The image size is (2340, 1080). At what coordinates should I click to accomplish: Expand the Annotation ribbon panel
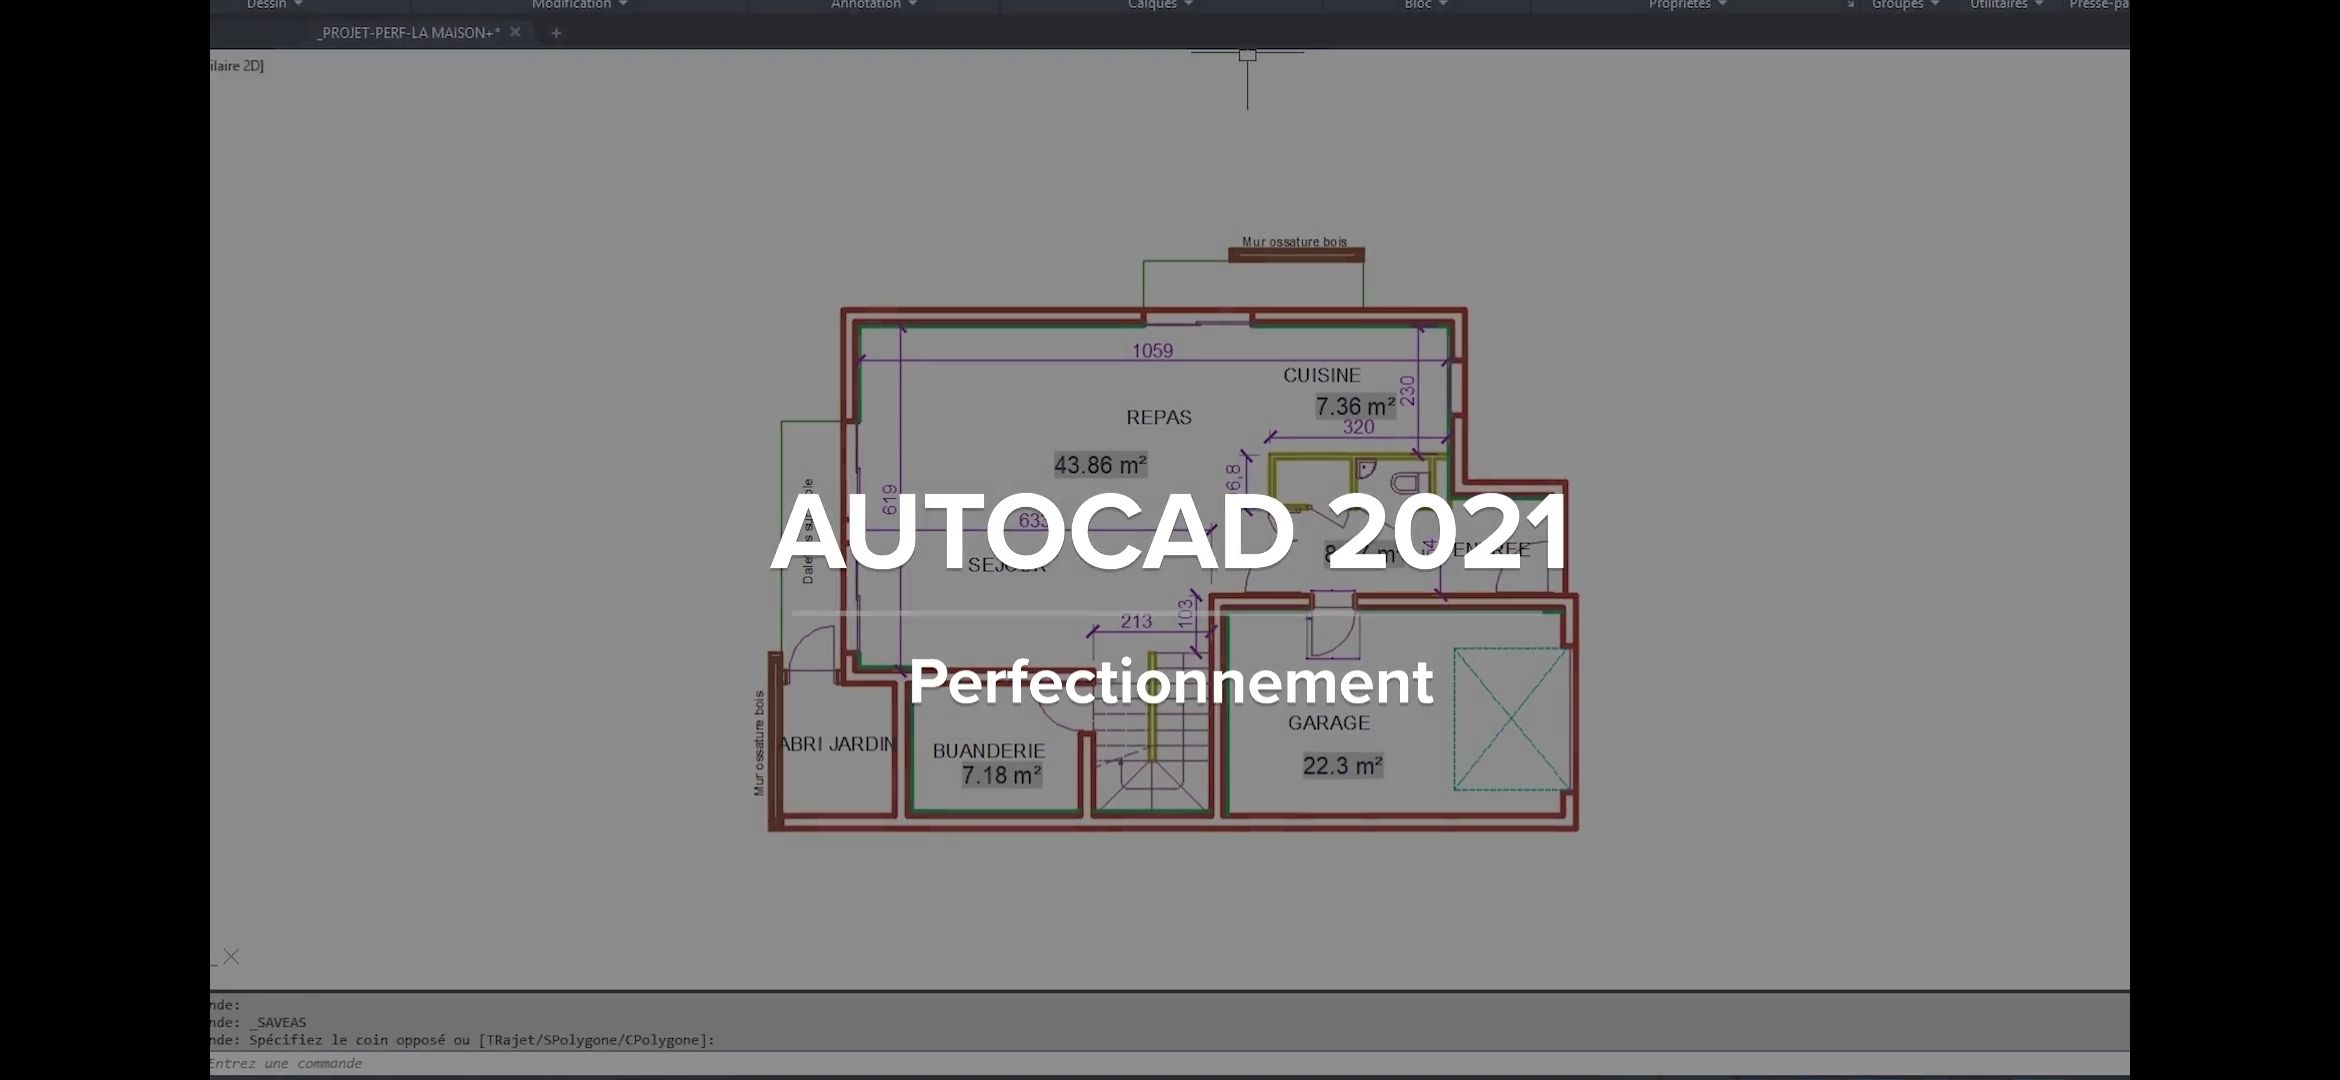[874, 5]
